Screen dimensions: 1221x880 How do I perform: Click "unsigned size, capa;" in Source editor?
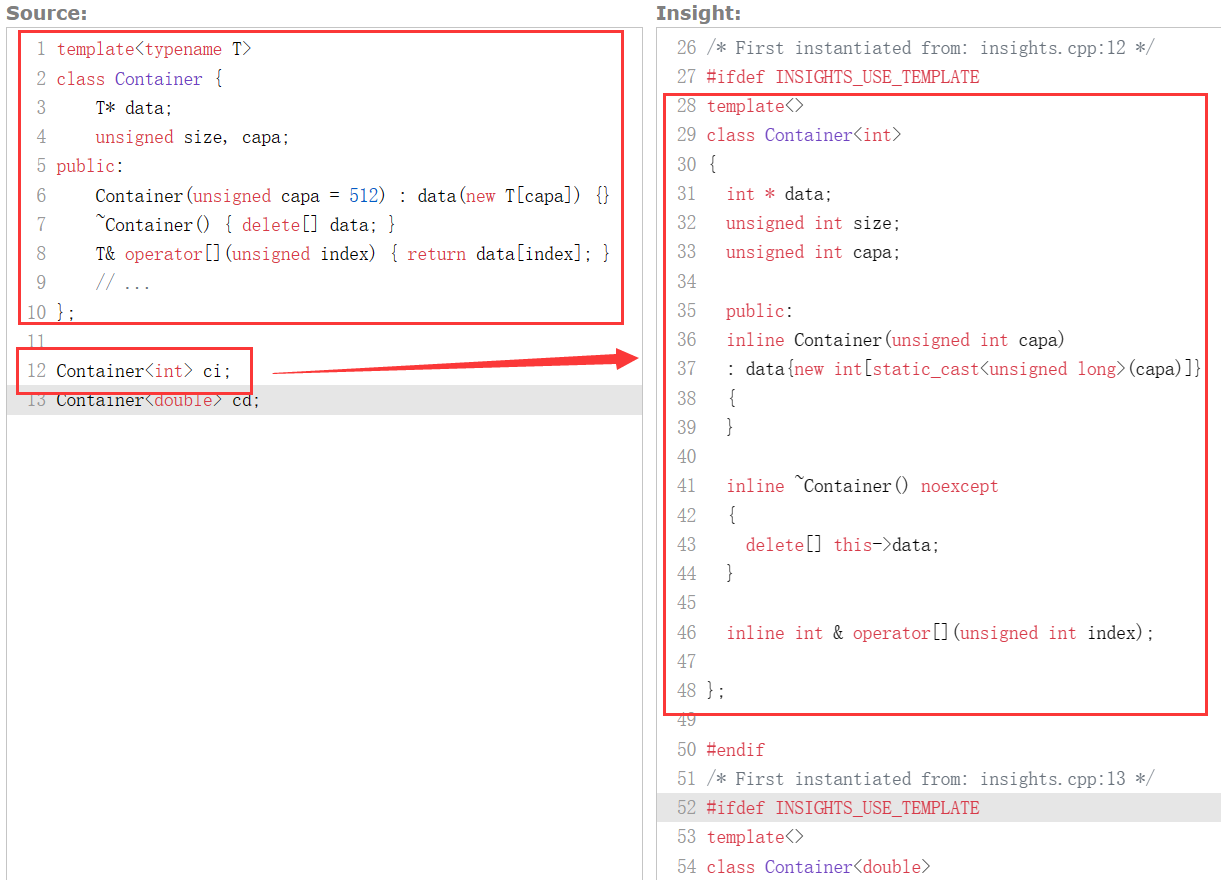(192, 137)
